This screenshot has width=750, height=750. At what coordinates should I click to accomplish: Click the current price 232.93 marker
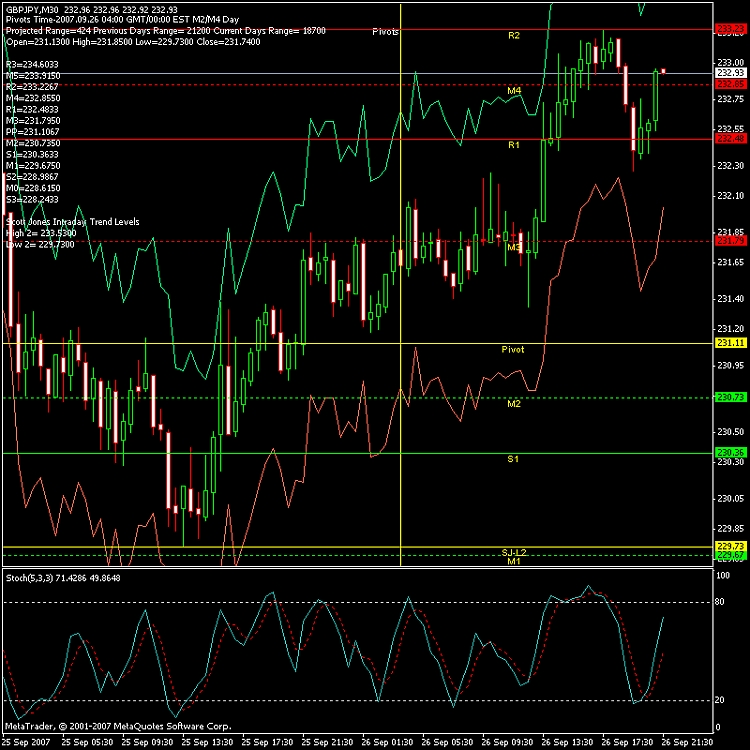click(x=729, y=73)
